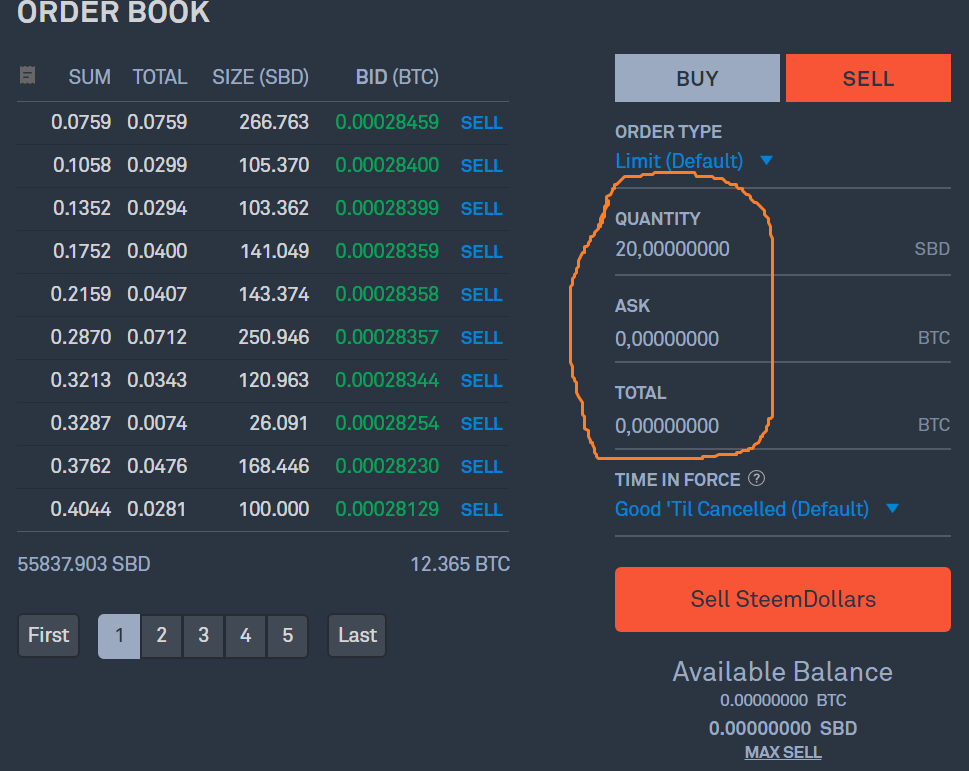Click the 55837.903 SBD total
The height and width of the screenshot is (771, 969).
tap(84, 564)
